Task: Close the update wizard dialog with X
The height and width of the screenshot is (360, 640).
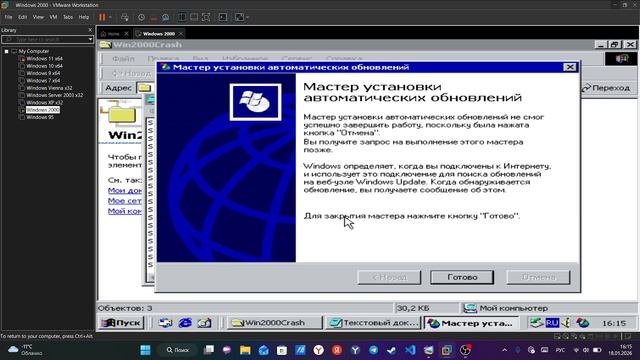Action: (570, 67)
